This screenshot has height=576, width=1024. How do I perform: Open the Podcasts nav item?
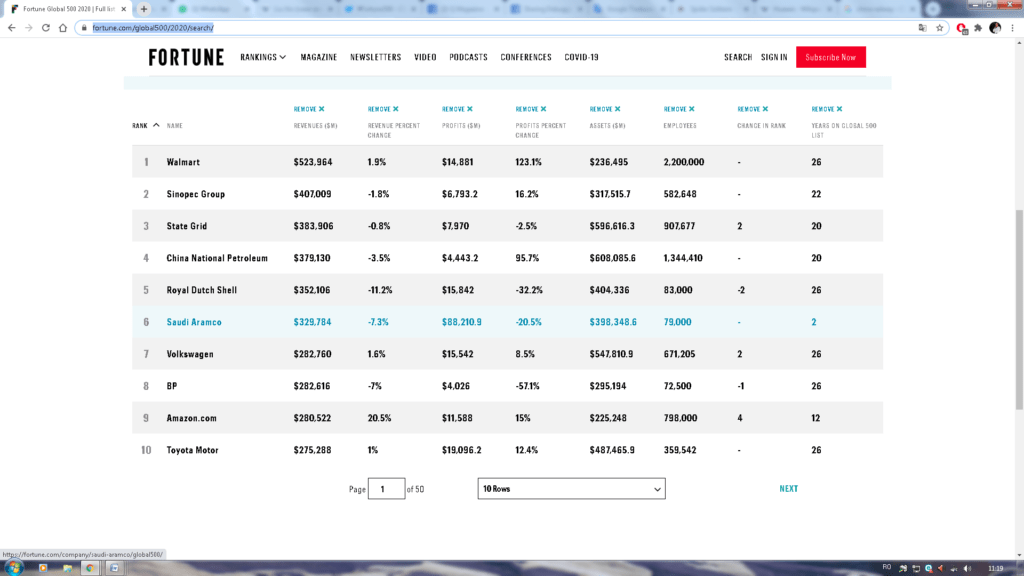(468, 58)
